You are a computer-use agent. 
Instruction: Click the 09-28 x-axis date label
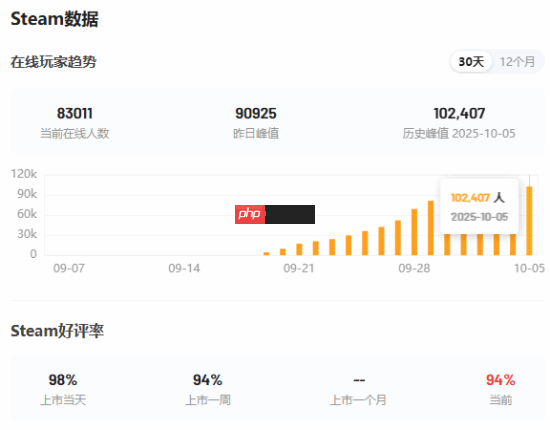(414, 268)
